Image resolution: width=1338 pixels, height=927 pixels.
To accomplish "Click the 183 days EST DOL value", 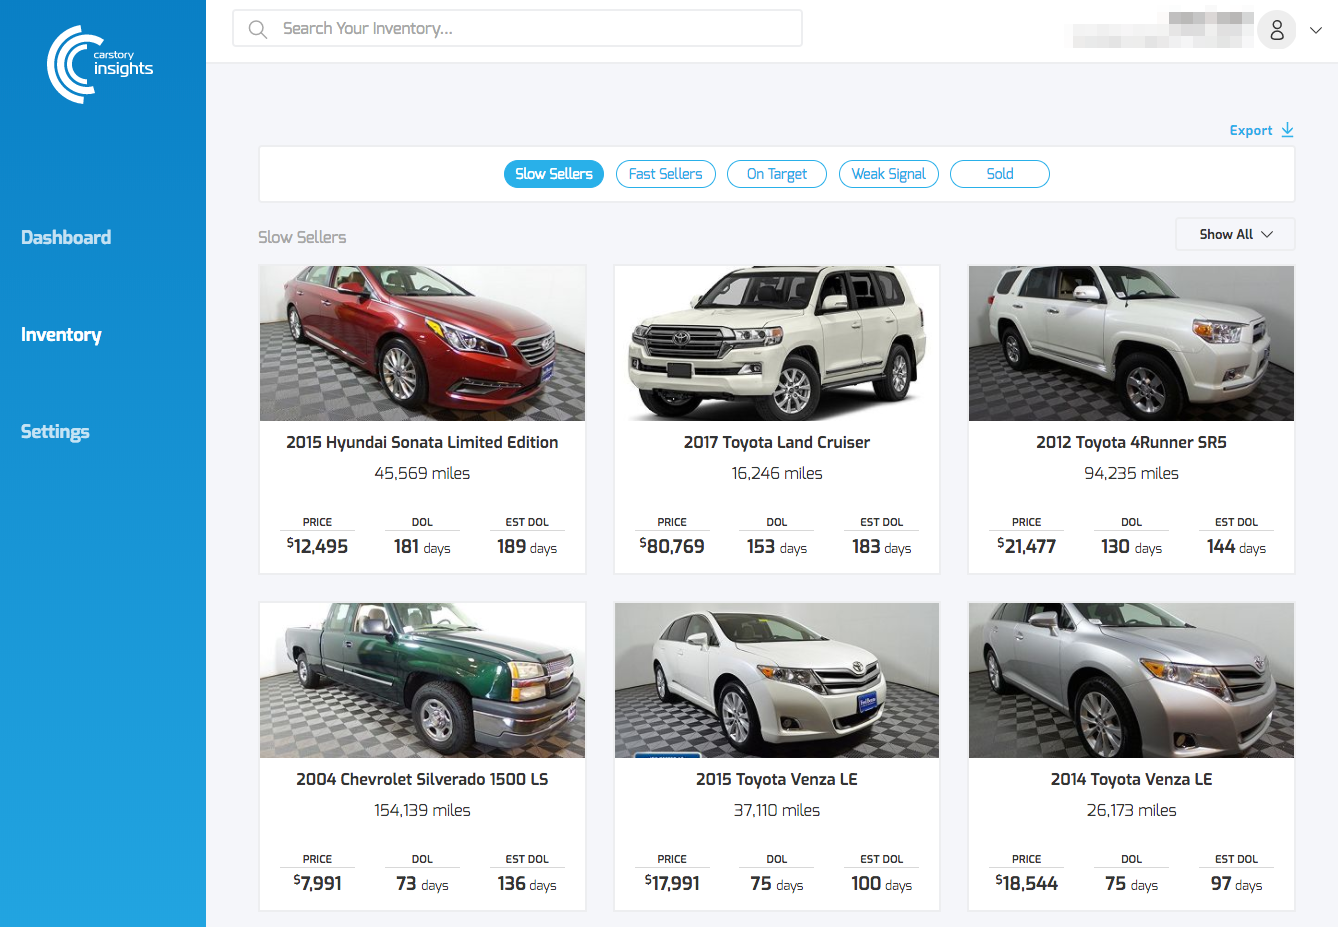I will tap(882, 547).
